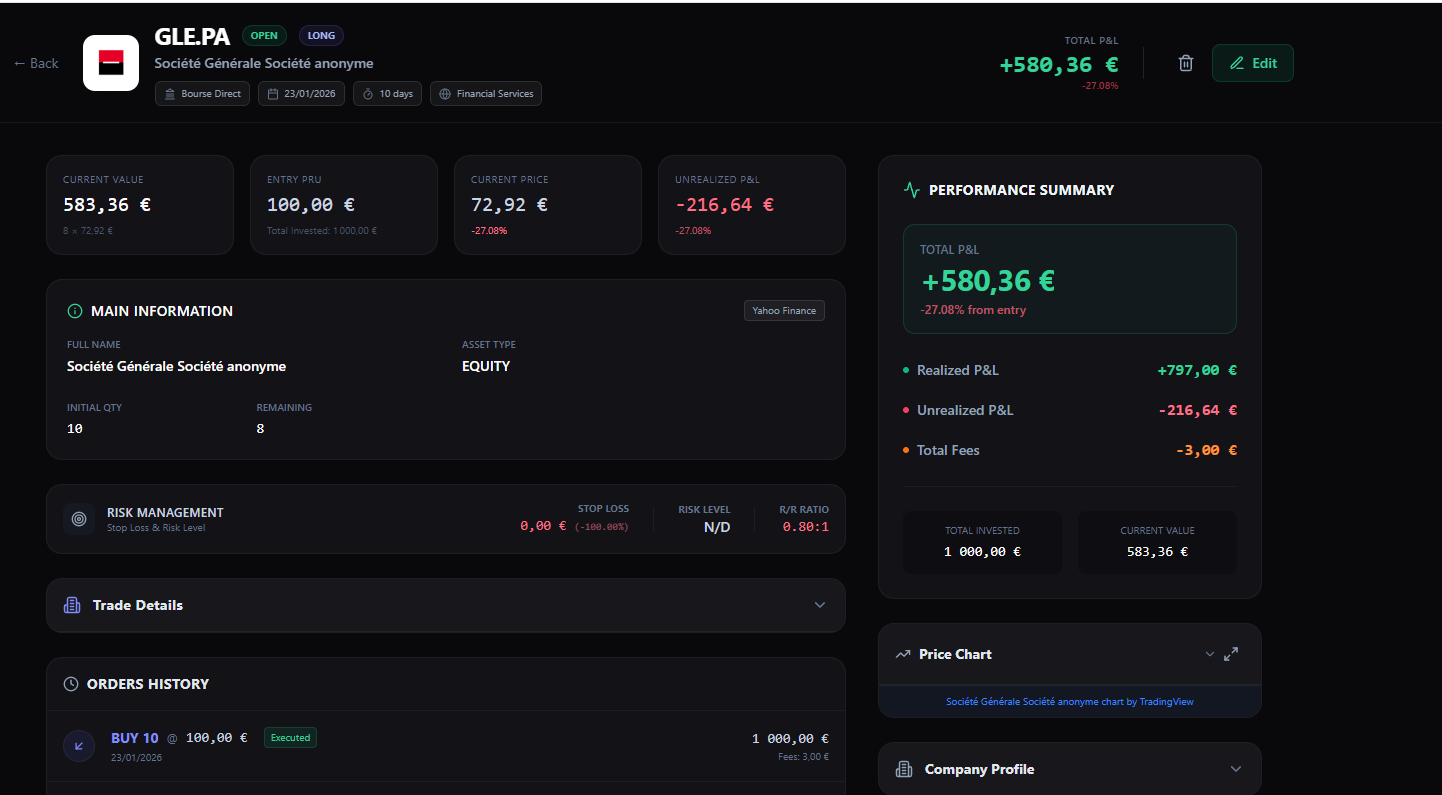Click the trash icon to delete the trade
Screen dimensions: 1442x795
click(x=1185, y=62)
